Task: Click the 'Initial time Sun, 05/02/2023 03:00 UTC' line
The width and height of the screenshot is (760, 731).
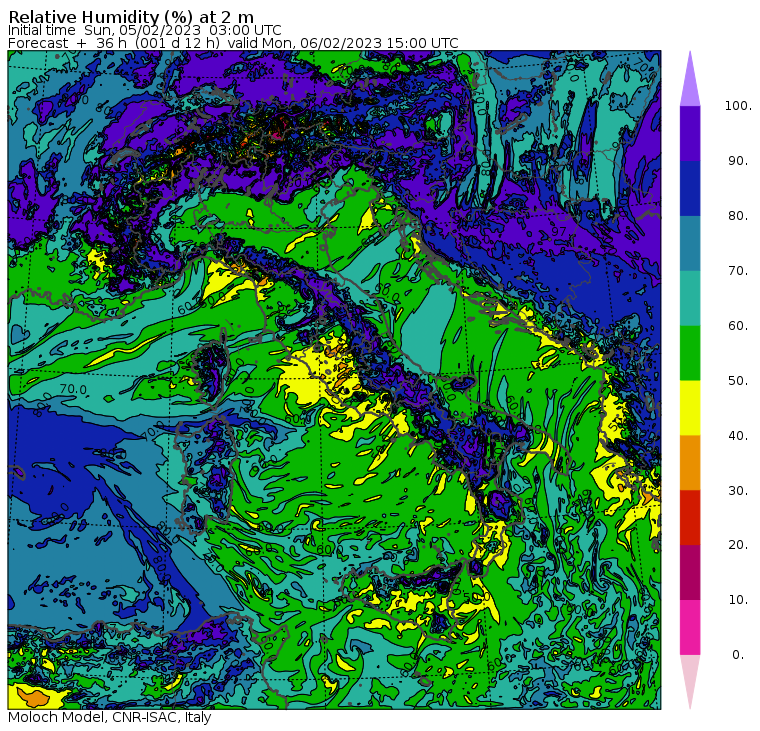Action: 144,30
